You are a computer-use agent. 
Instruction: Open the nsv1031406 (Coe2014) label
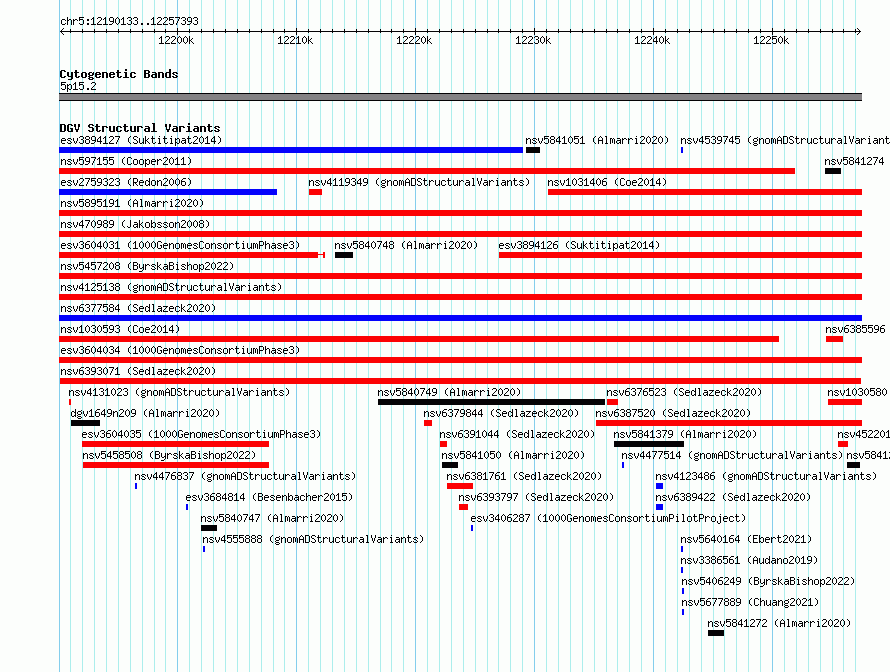tap(607, 182)
